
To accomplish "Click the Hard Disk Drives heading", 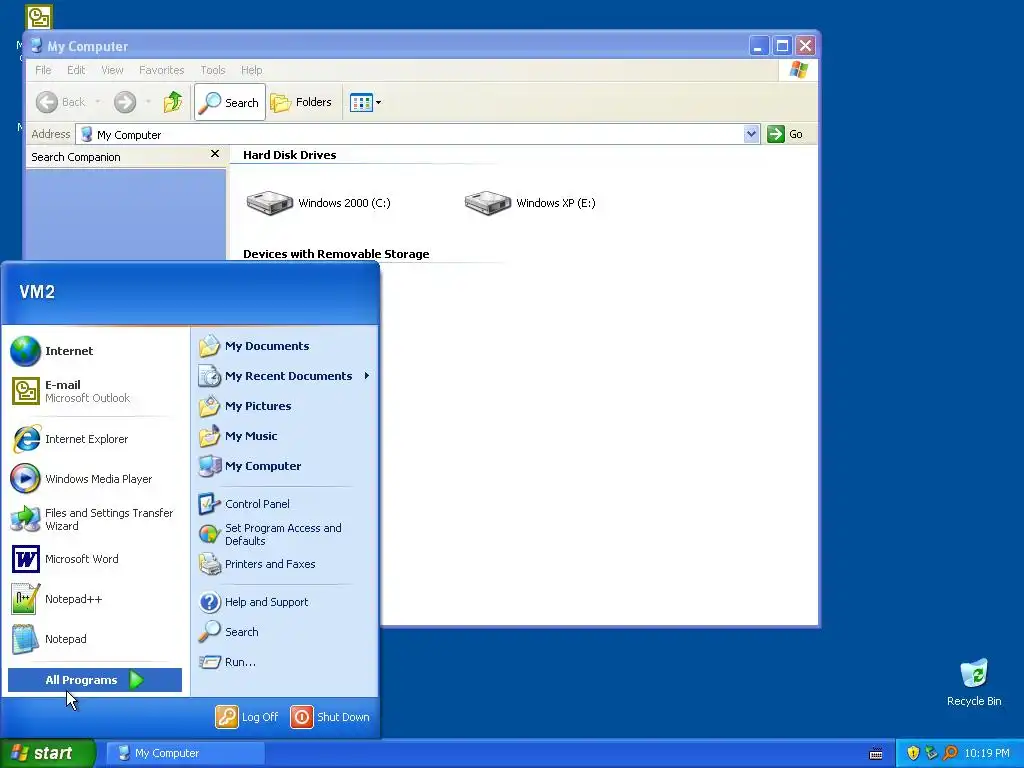I will click(289, 155).
